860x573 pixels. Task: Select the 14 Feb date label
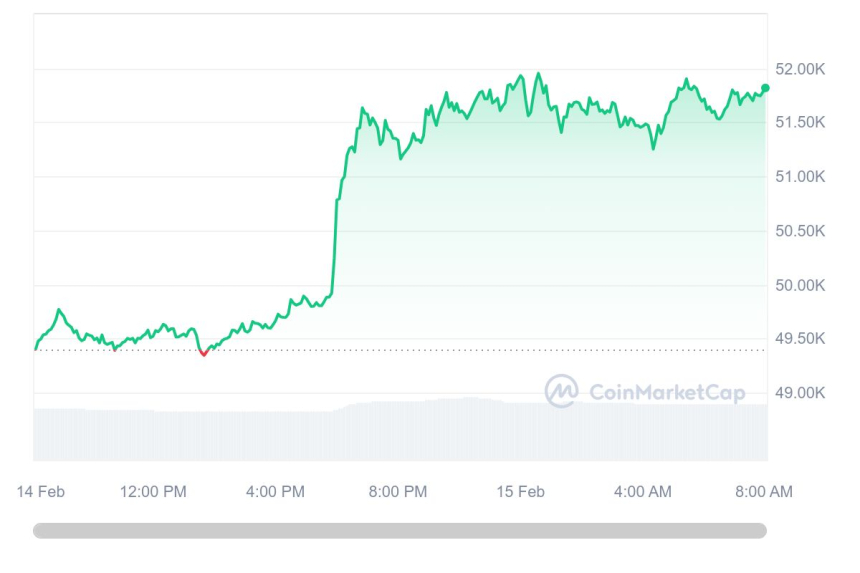pyautogui.click(x=42, y=491)
